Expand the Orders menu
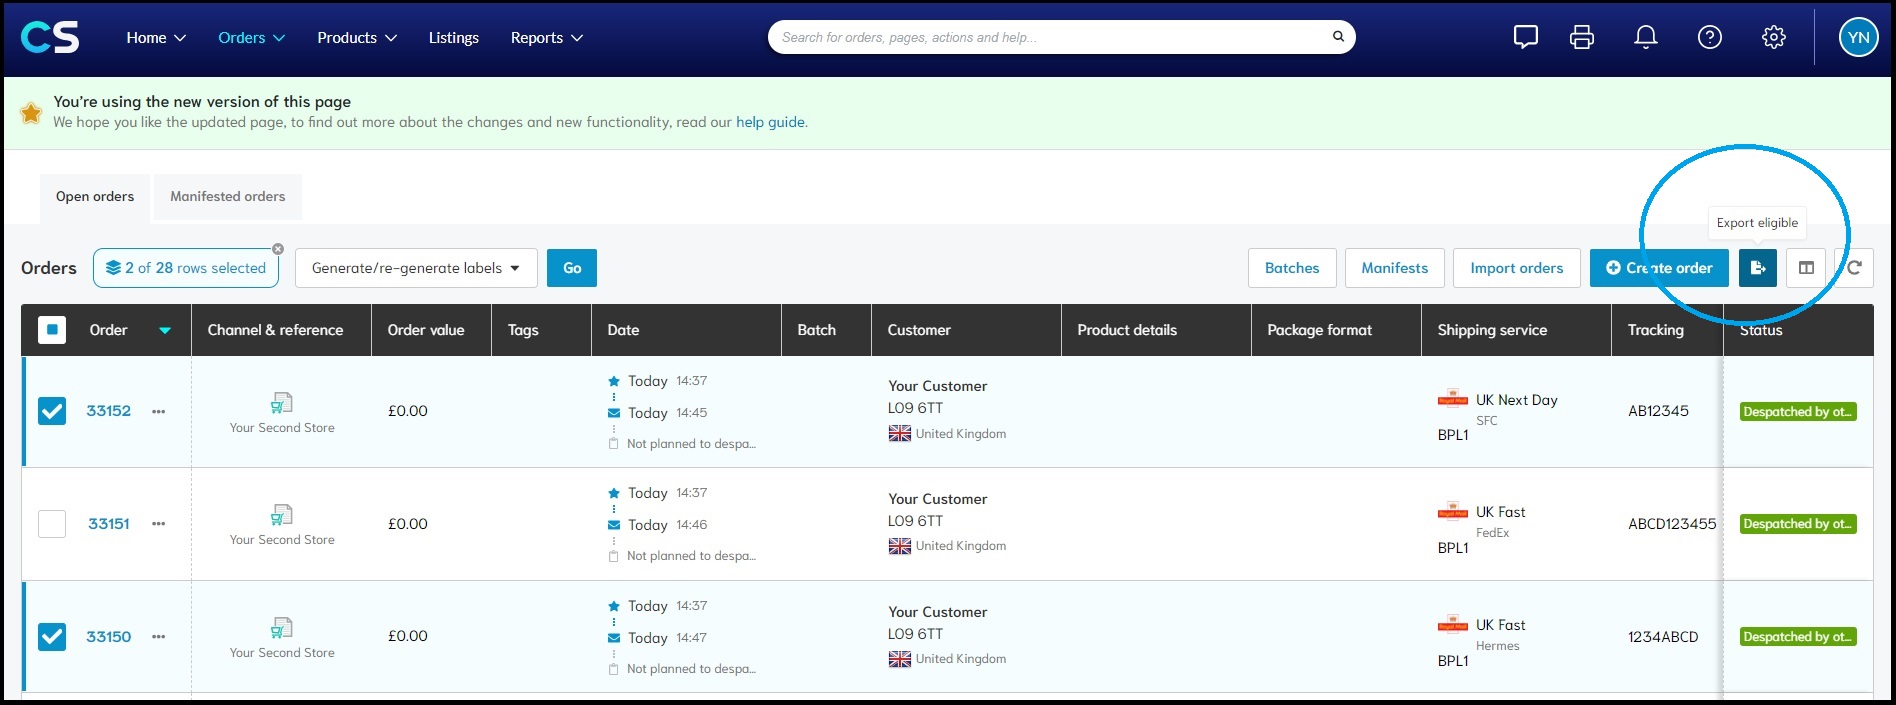 click(x=251, y=38)
